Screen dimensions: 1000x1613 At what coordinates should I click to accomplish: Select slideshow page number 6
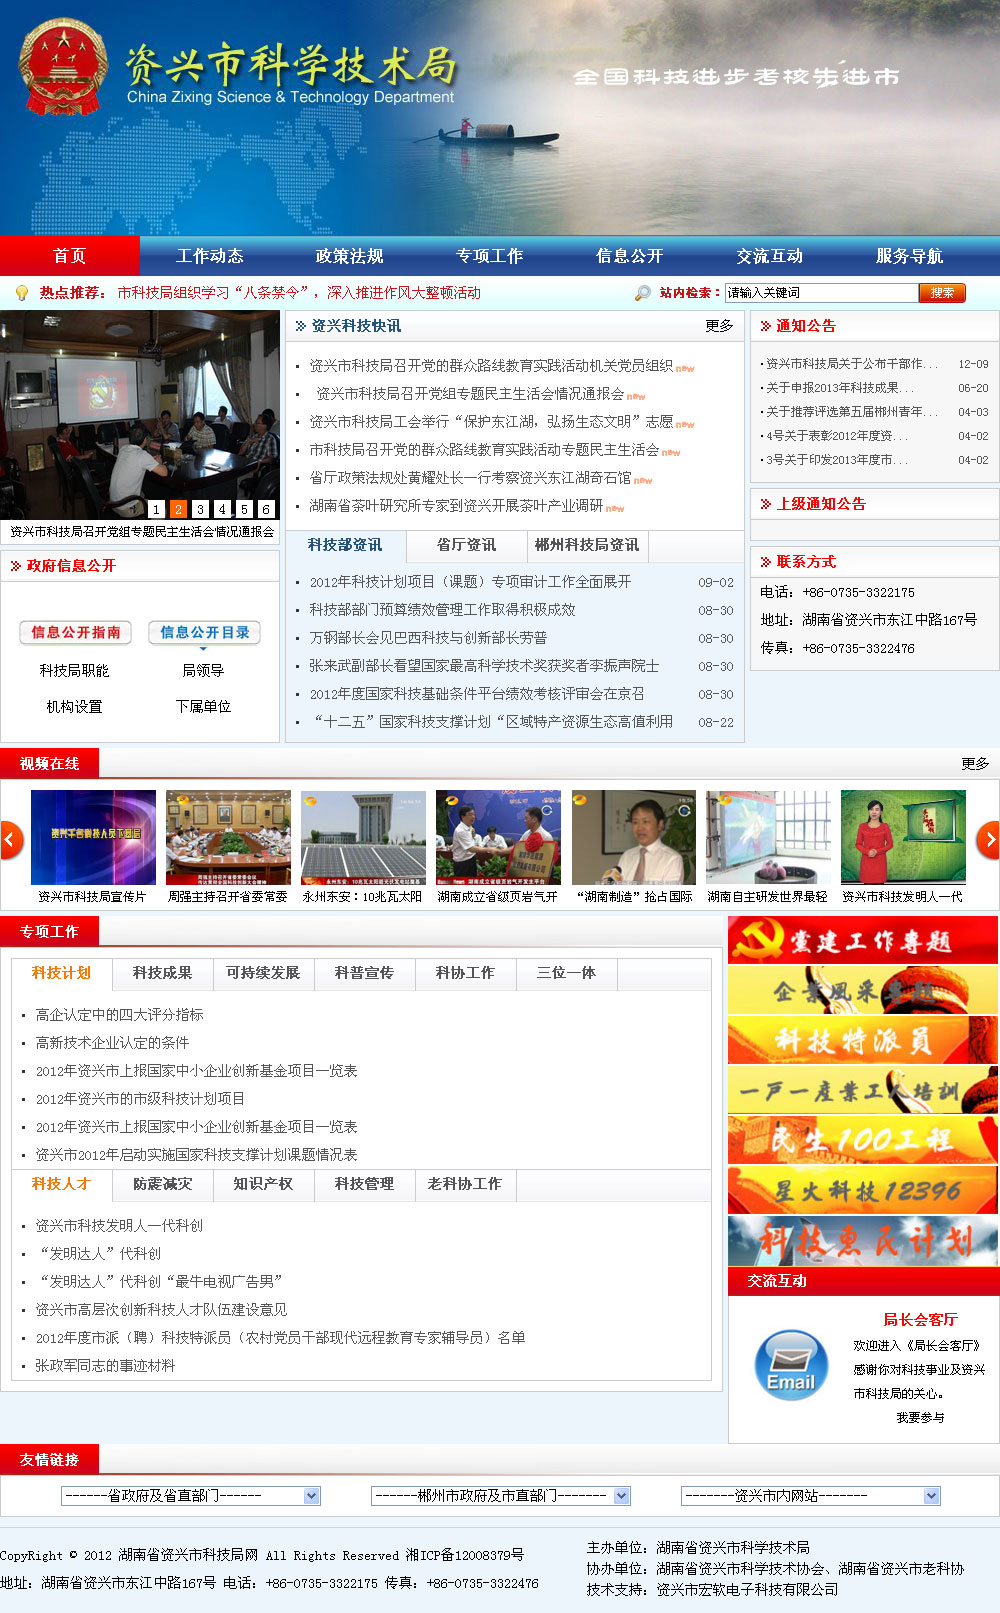click(x=266, y=509)
